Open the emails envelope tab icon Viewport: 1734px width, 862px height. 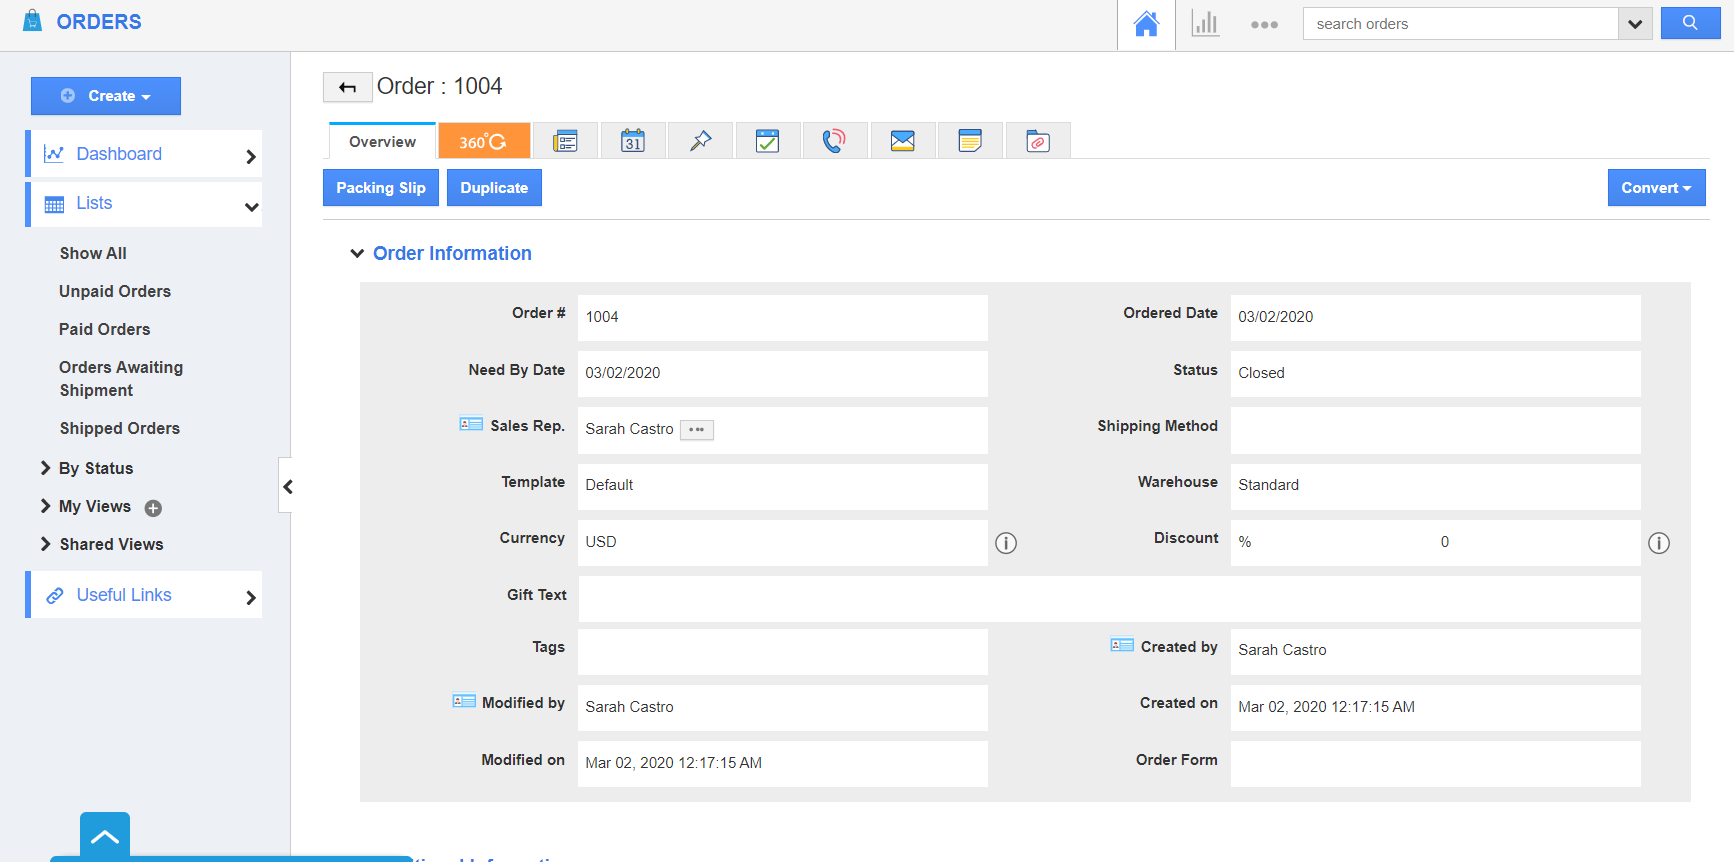[902, 141]
